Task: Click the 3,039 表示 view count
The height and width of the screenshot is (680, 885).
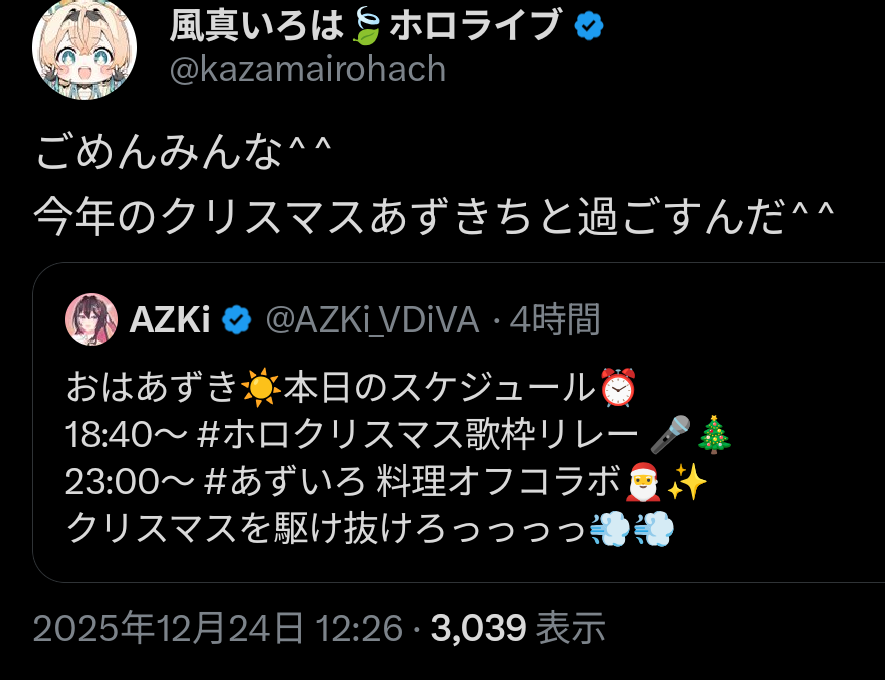Action: 518,628
